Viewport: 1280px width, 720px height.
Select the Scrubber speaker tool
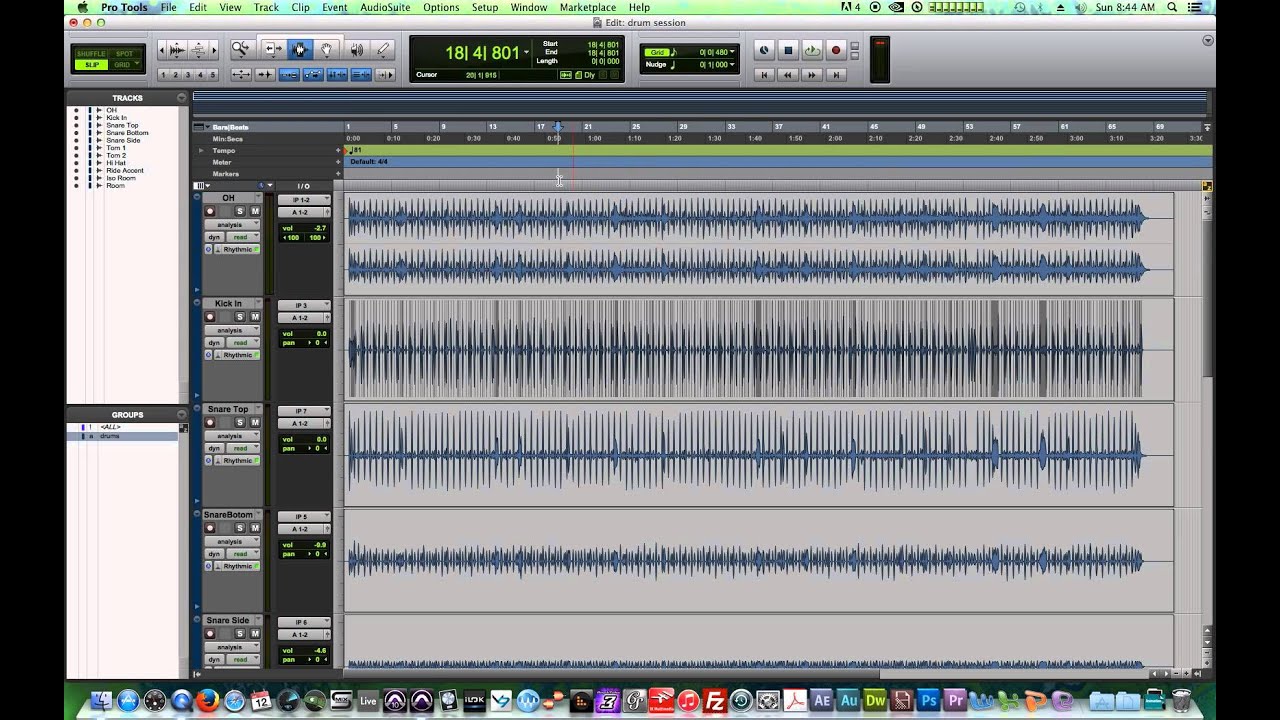pyautogui.click(x=355, y=49)
